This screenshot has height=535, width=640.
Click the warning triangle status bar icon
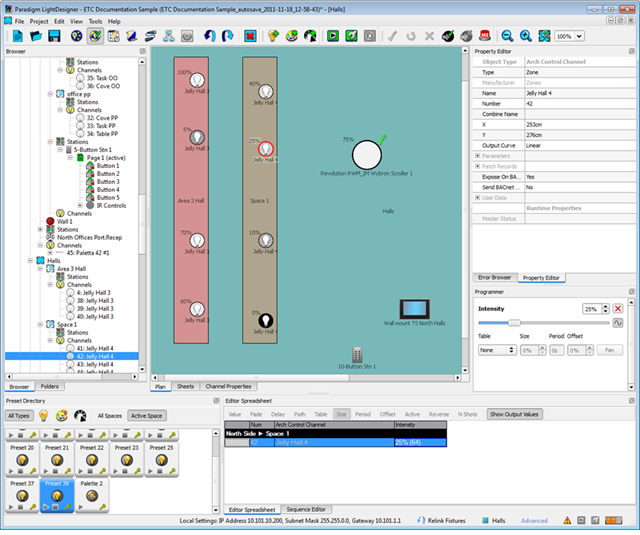click(567, 520)
